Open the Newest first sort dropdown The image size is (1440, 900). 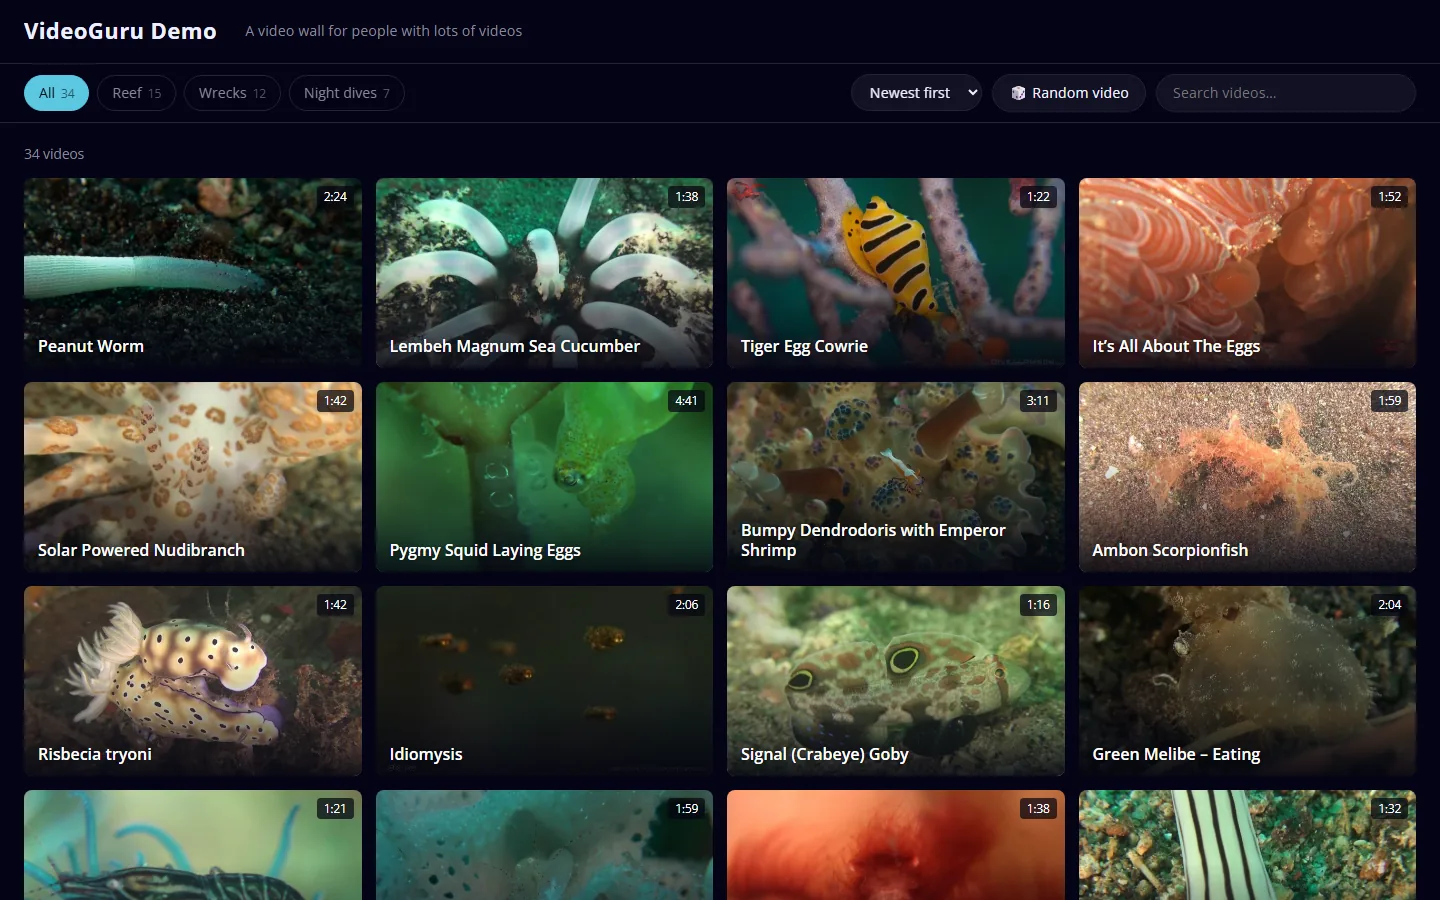point(916,93)
